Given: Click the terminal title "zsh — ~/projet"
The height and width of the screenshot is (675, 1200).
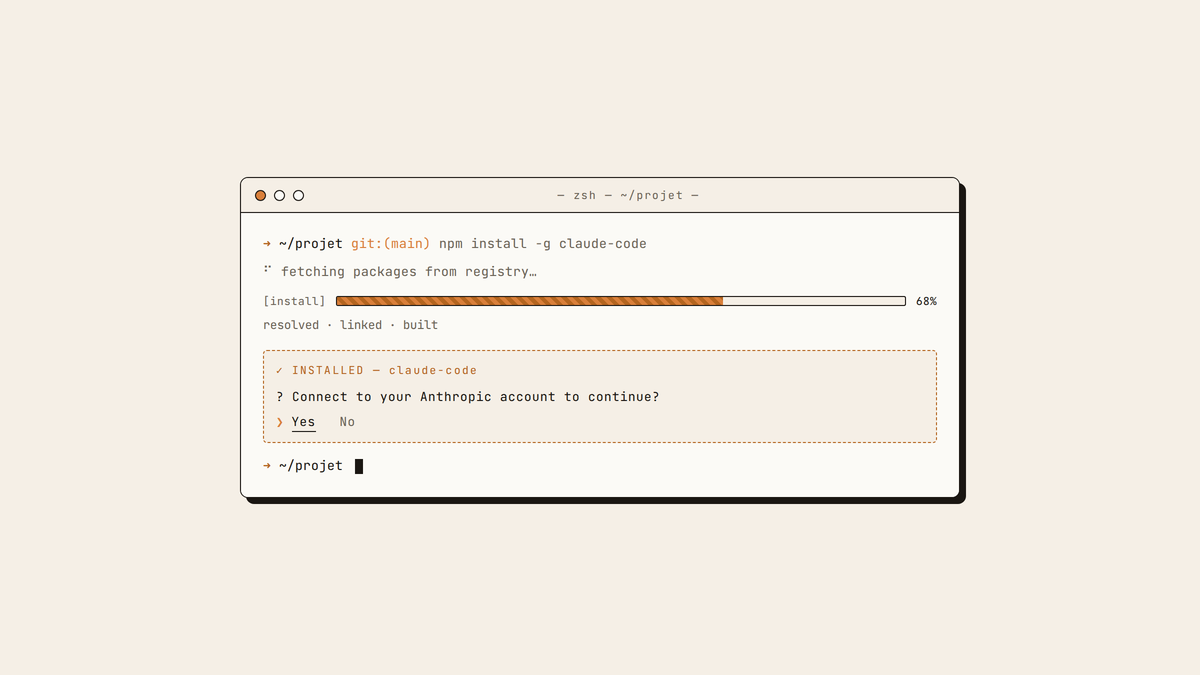Looking at the screenshot, I should [x=628, y=195].
